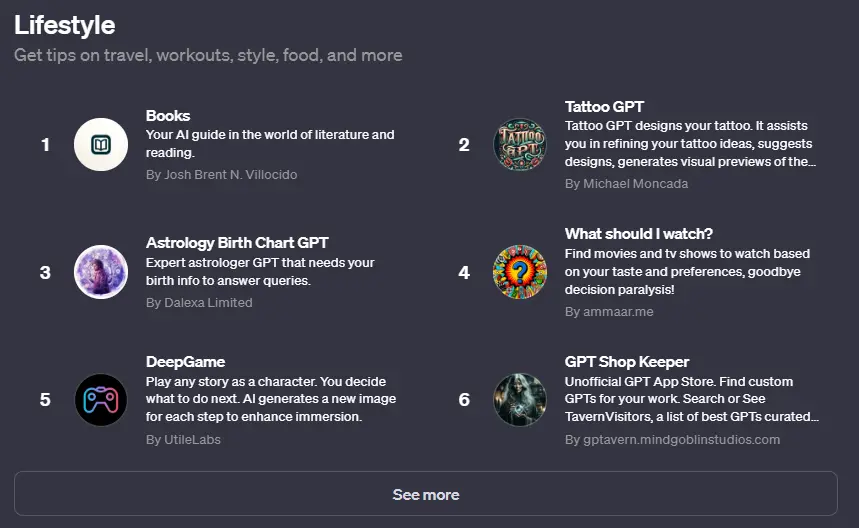Click the Lifestyle section heading
This screenshot has width=859, height=528.
coord(65,25)
